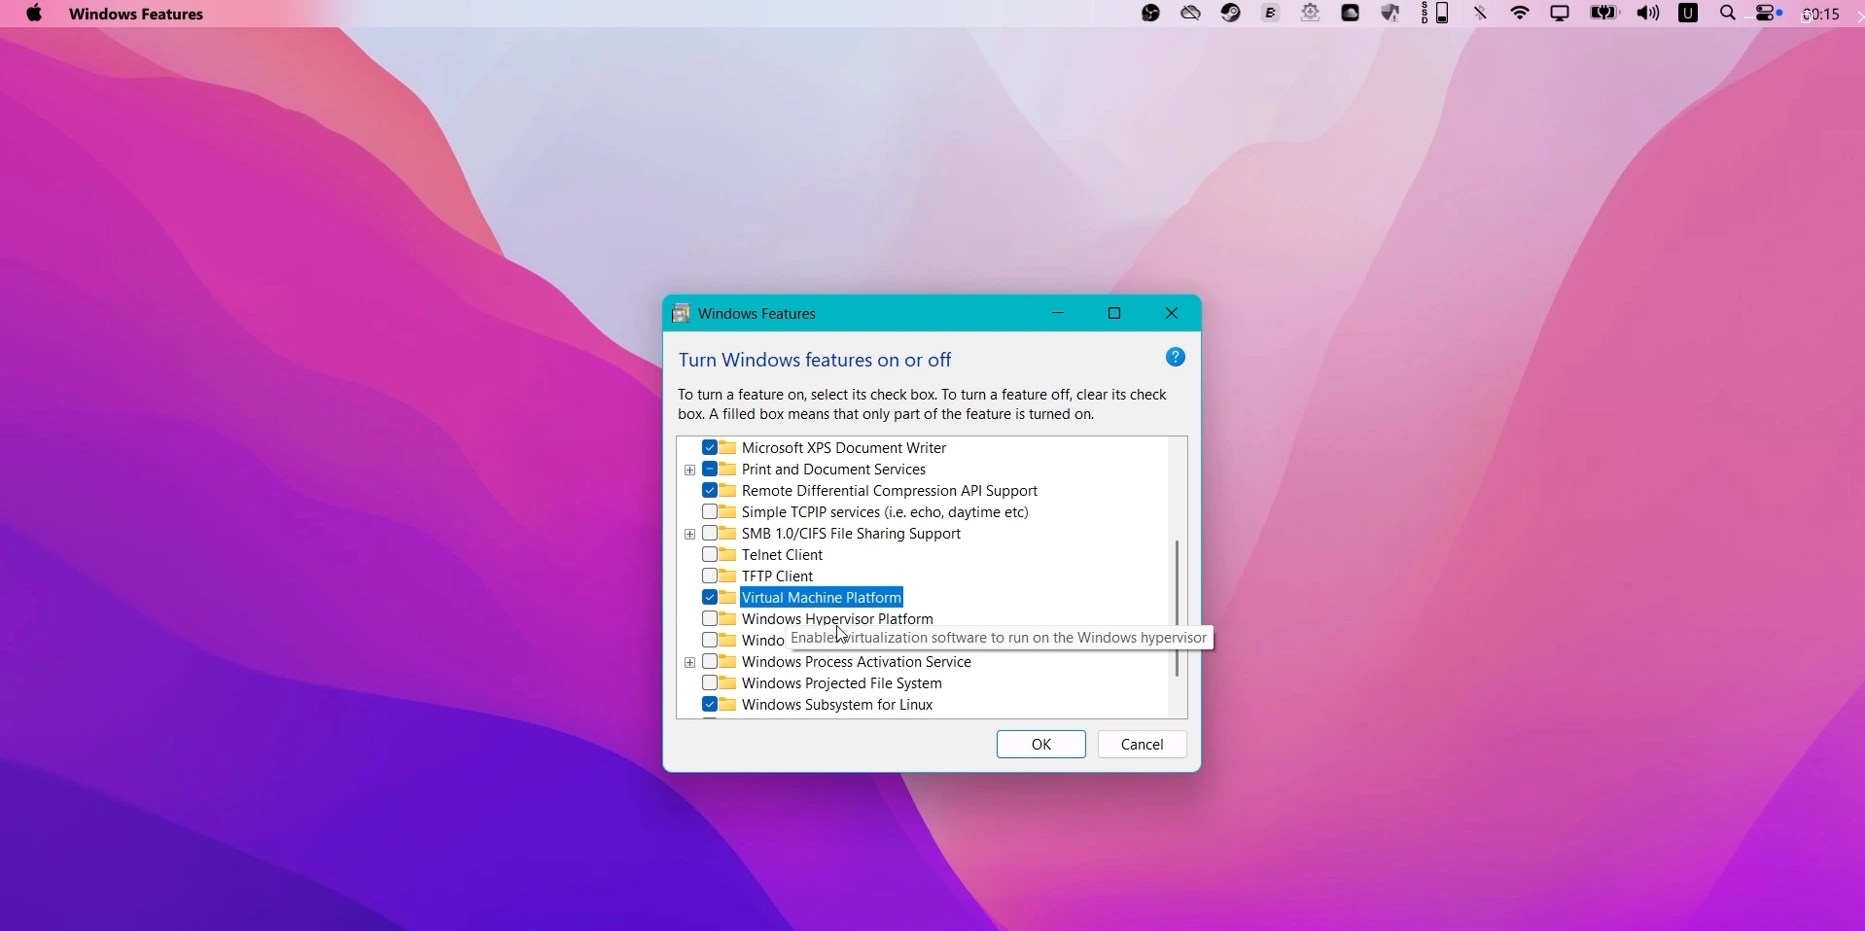This screenshot has width=1865, height=931.
Task: Select Print and Document Services label
Action: coord(834,469)
